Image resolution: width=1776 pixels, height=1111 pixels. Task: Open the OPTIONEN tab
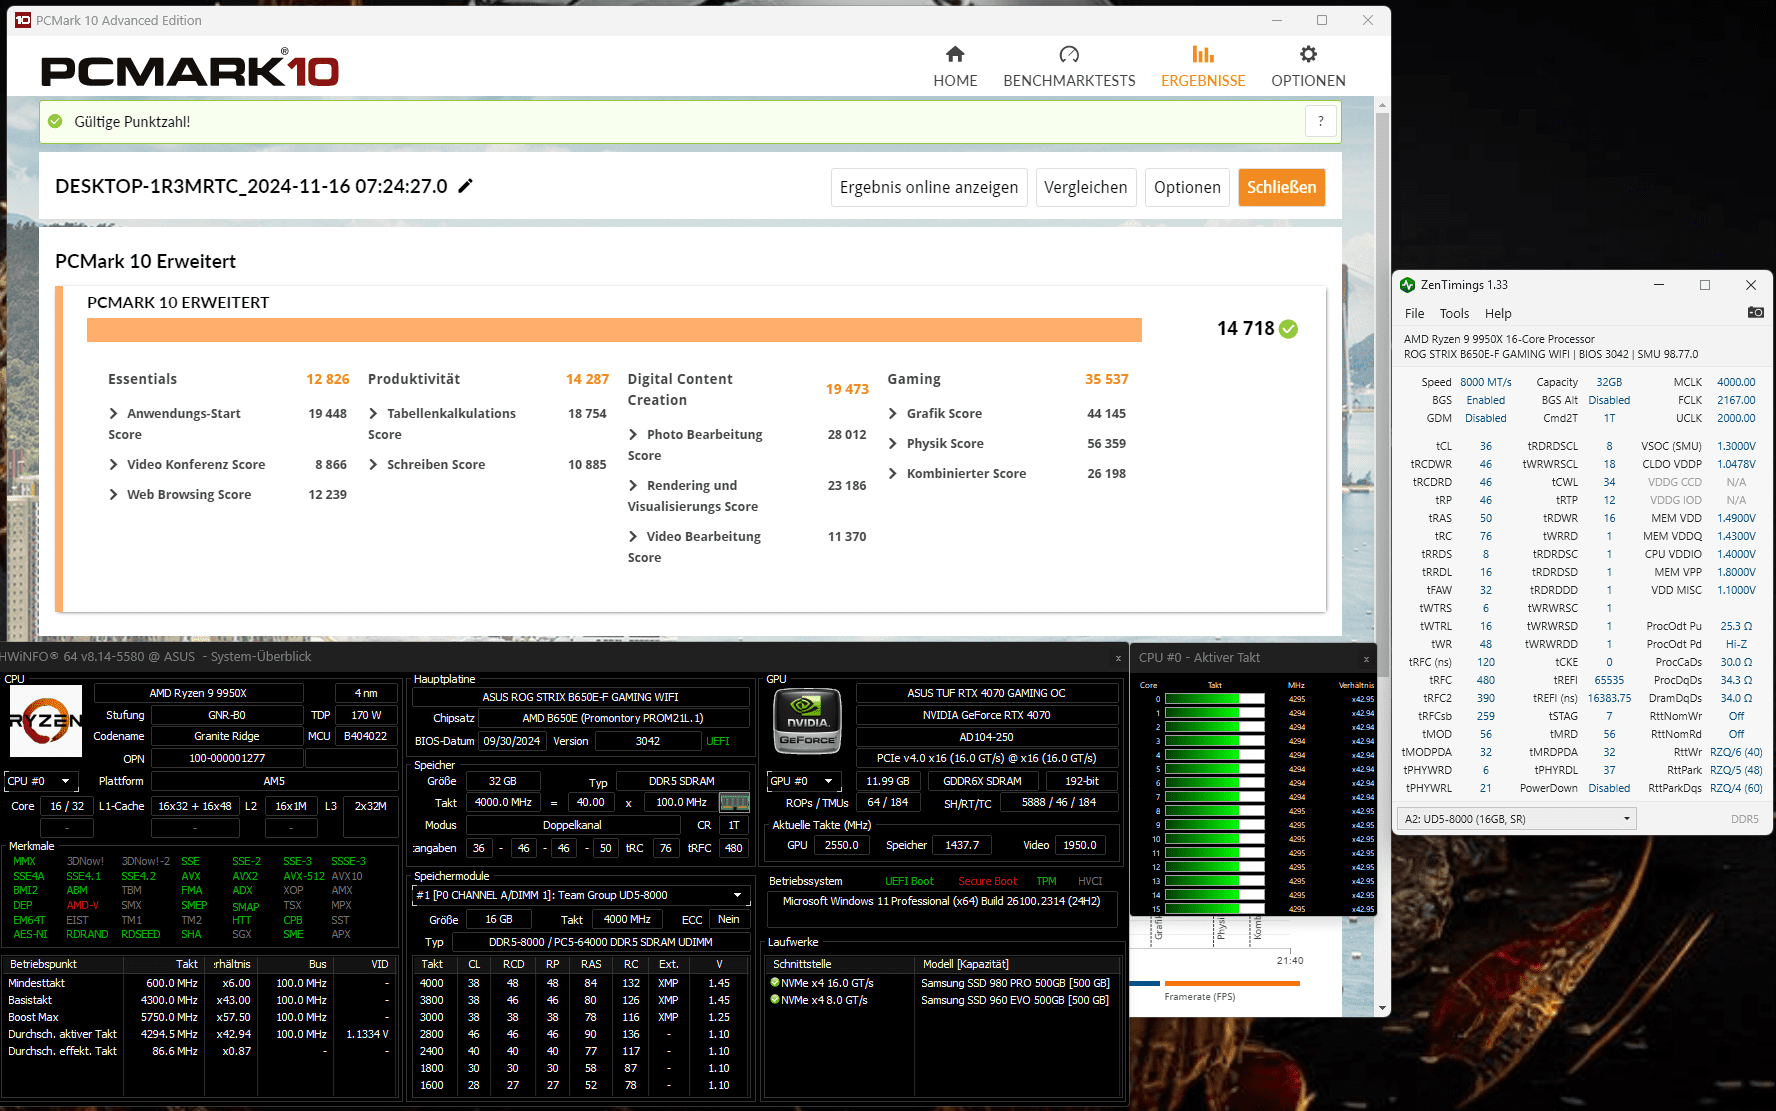coord(1308,67)
